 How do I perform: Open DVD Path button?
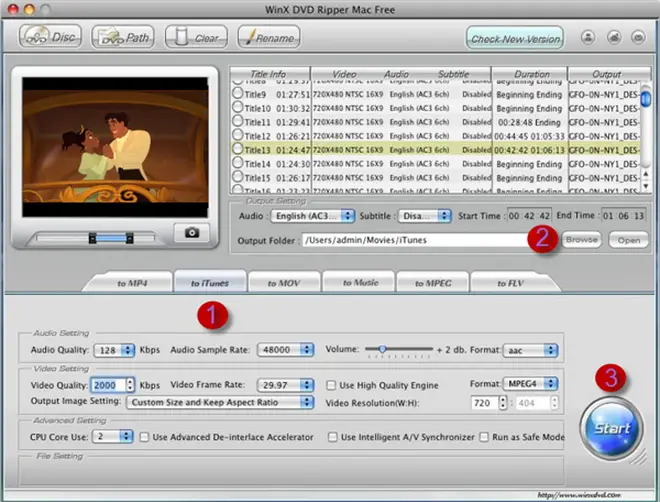click(123, 37)
